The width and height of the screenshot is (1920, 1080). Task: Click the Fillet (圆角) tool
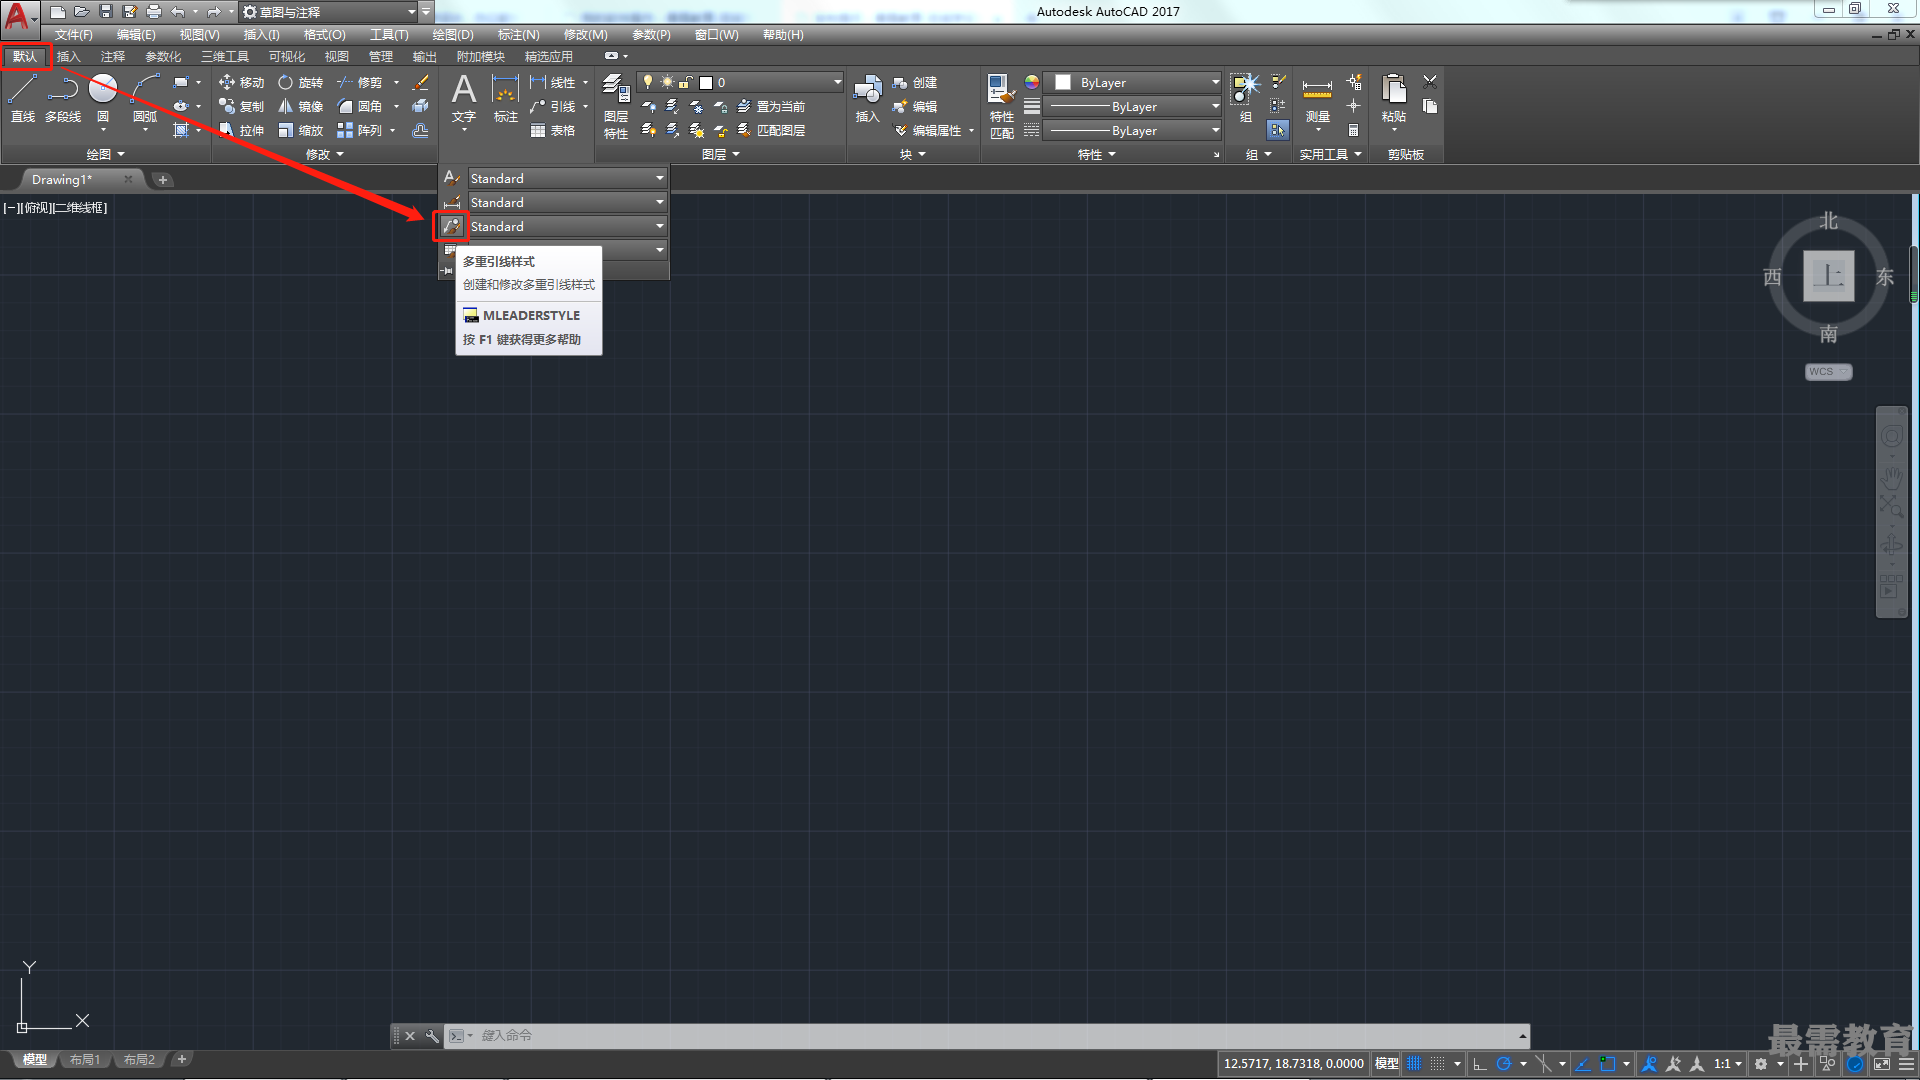360,106
